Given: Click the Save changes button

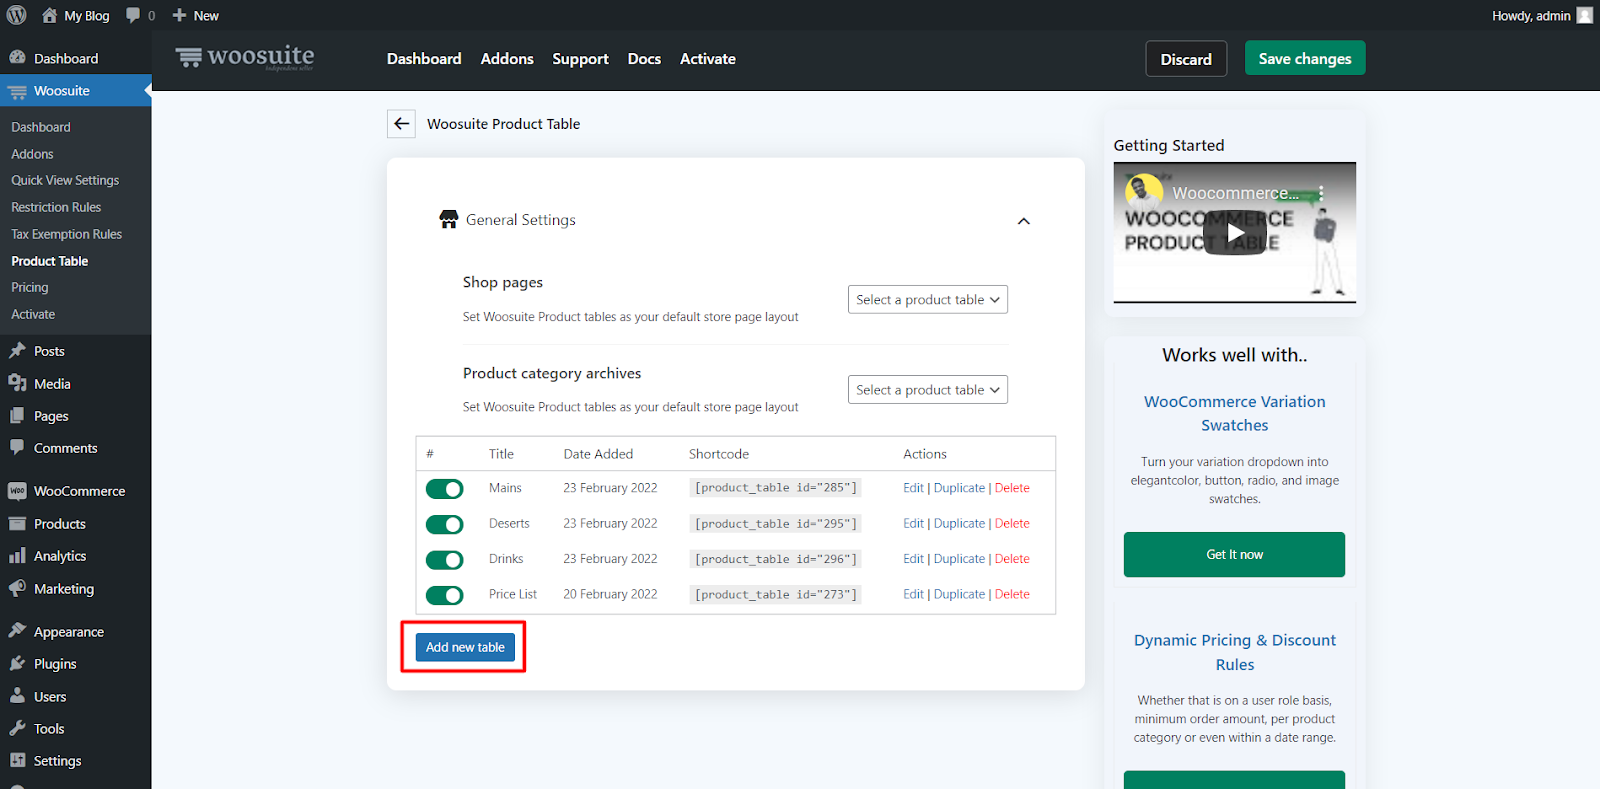Looking at the screenshot, I should [x=1305, y=58].
